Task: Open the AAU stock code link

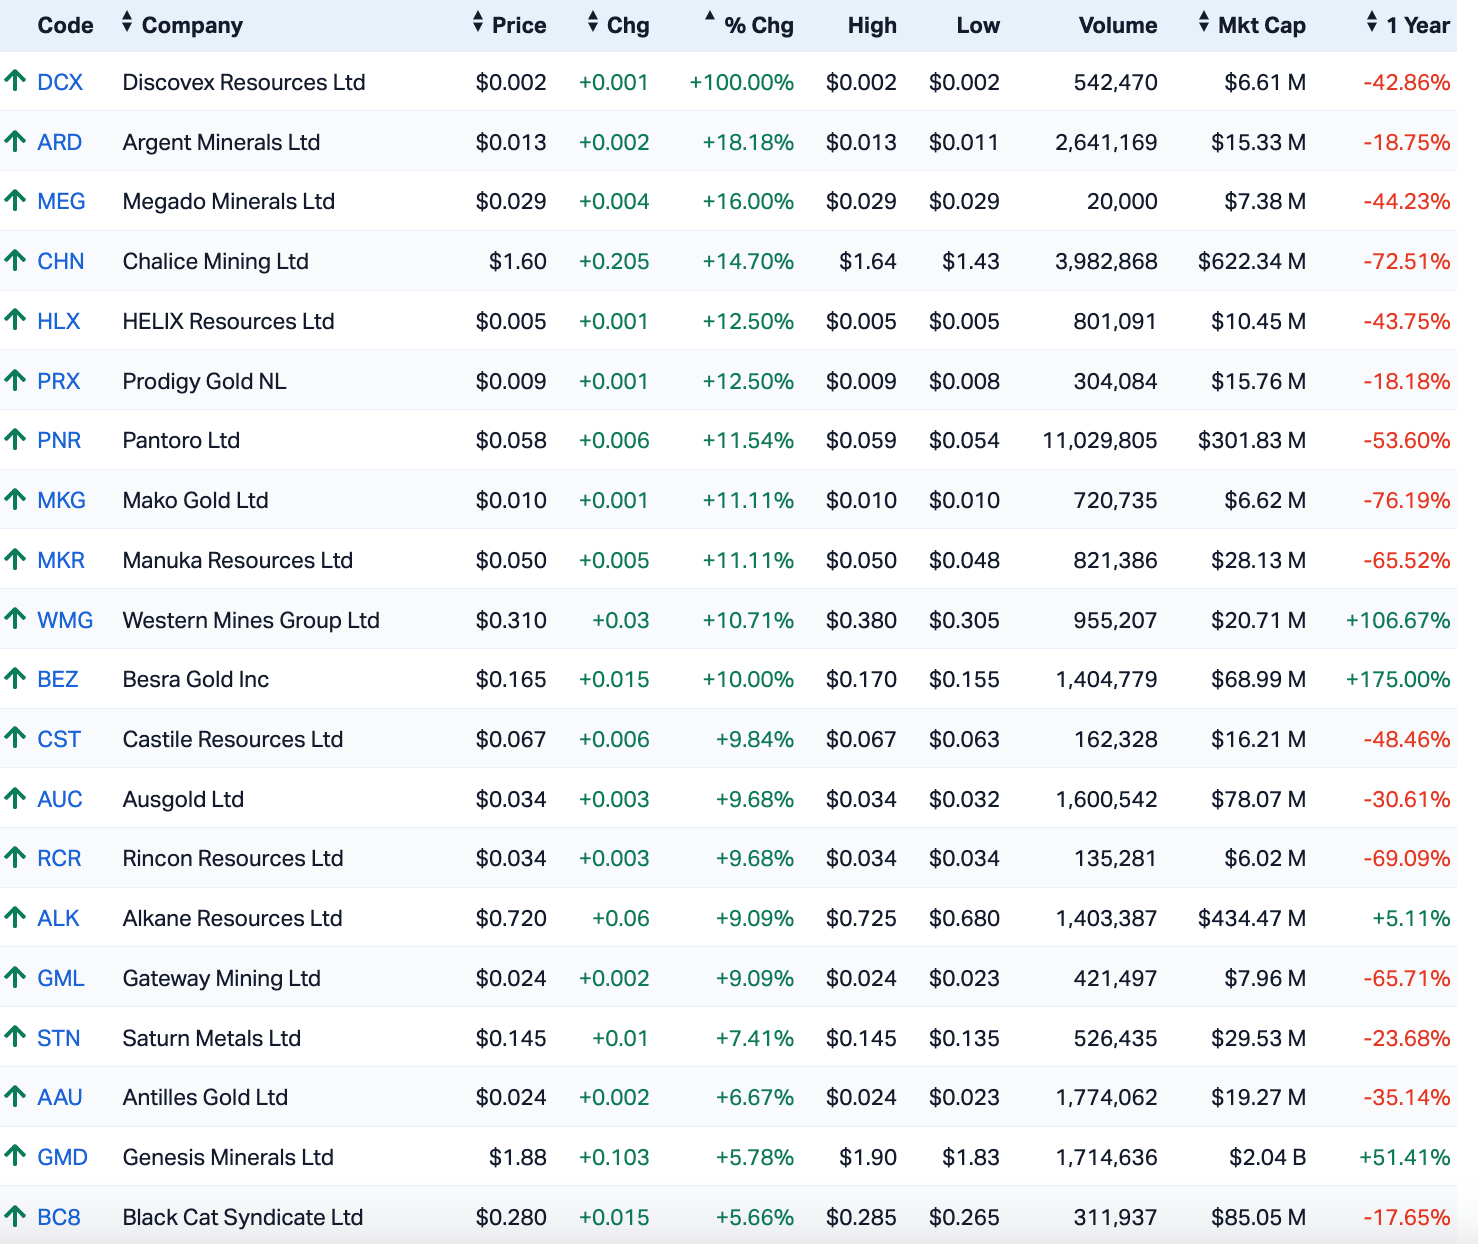Action: pyautogui.click(x=60, y=1097)
